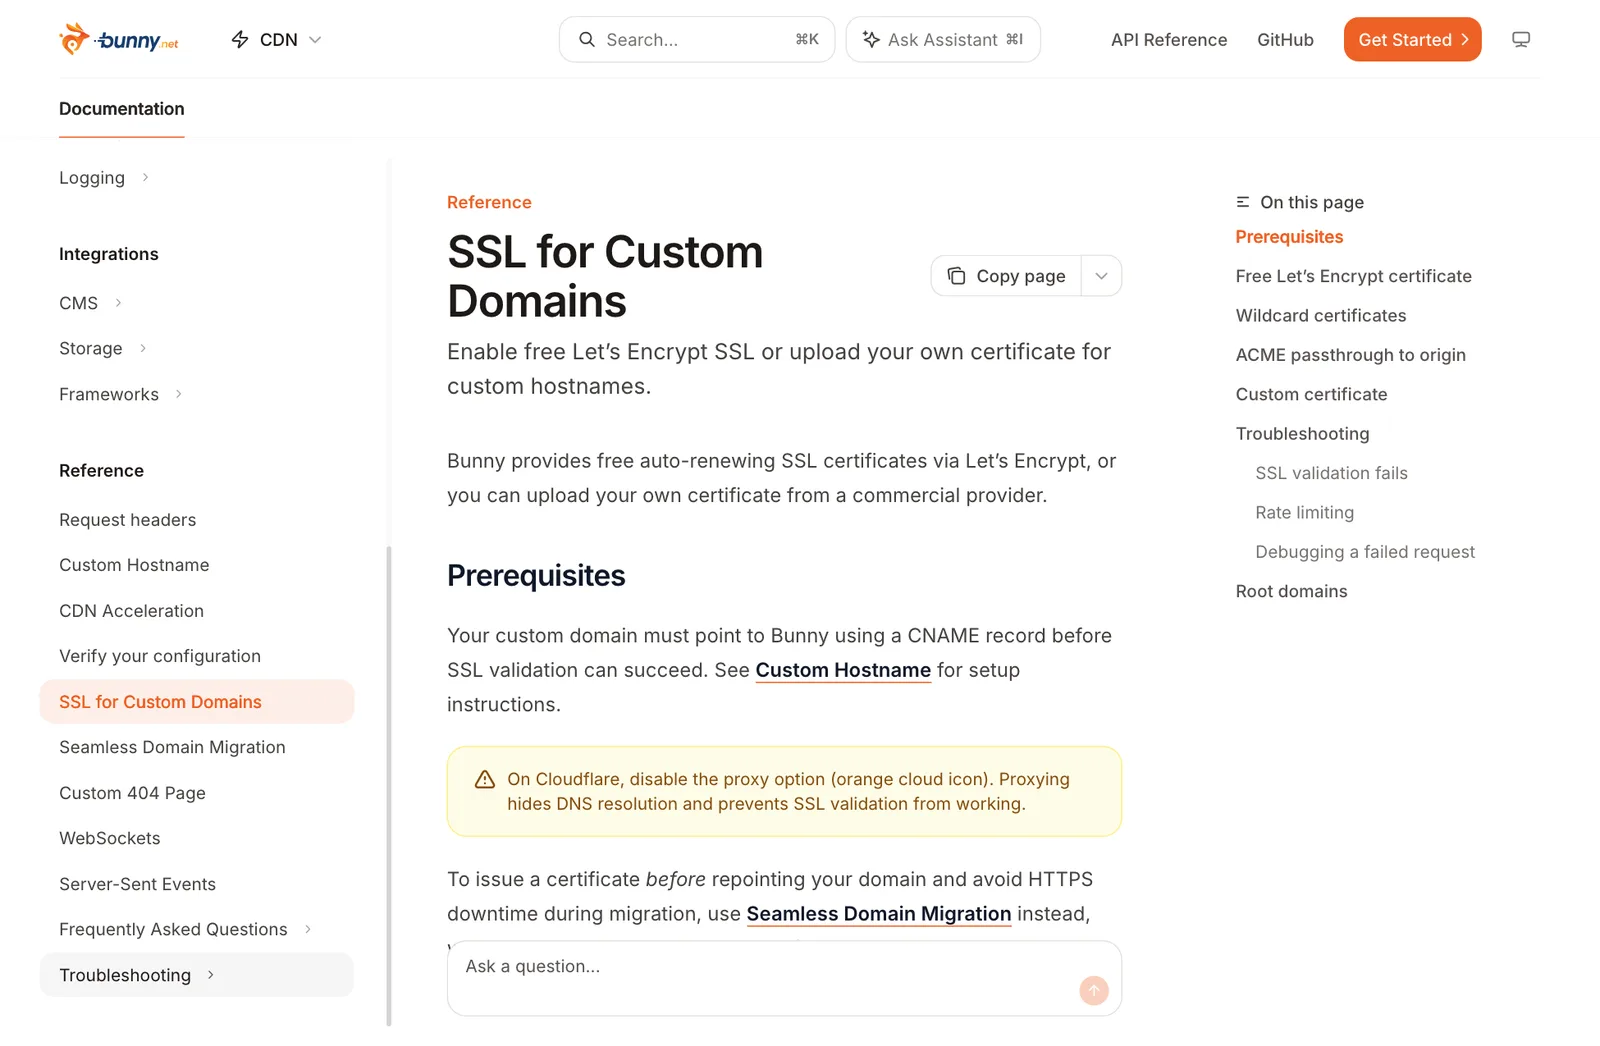Click the On this page list icon

1243,202
